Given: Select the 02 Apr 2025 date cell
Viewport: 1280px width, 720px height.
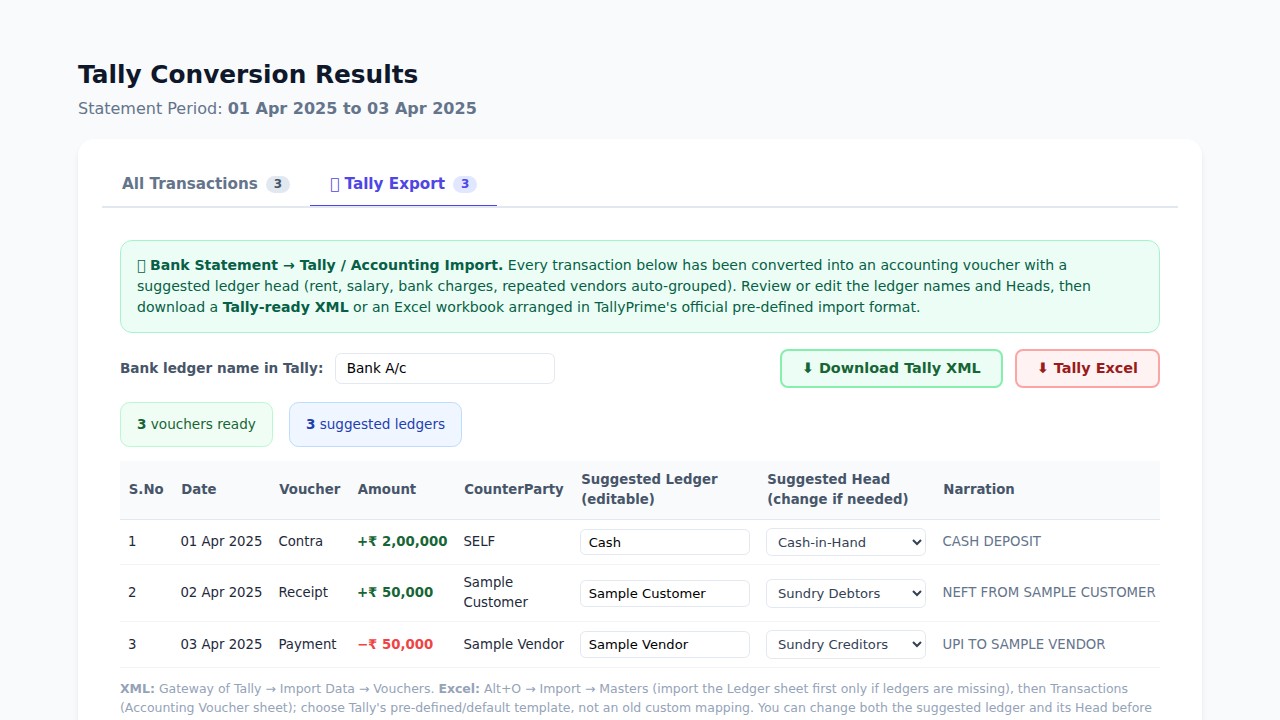Looking at the screenshot, I should tap(221, 592).
